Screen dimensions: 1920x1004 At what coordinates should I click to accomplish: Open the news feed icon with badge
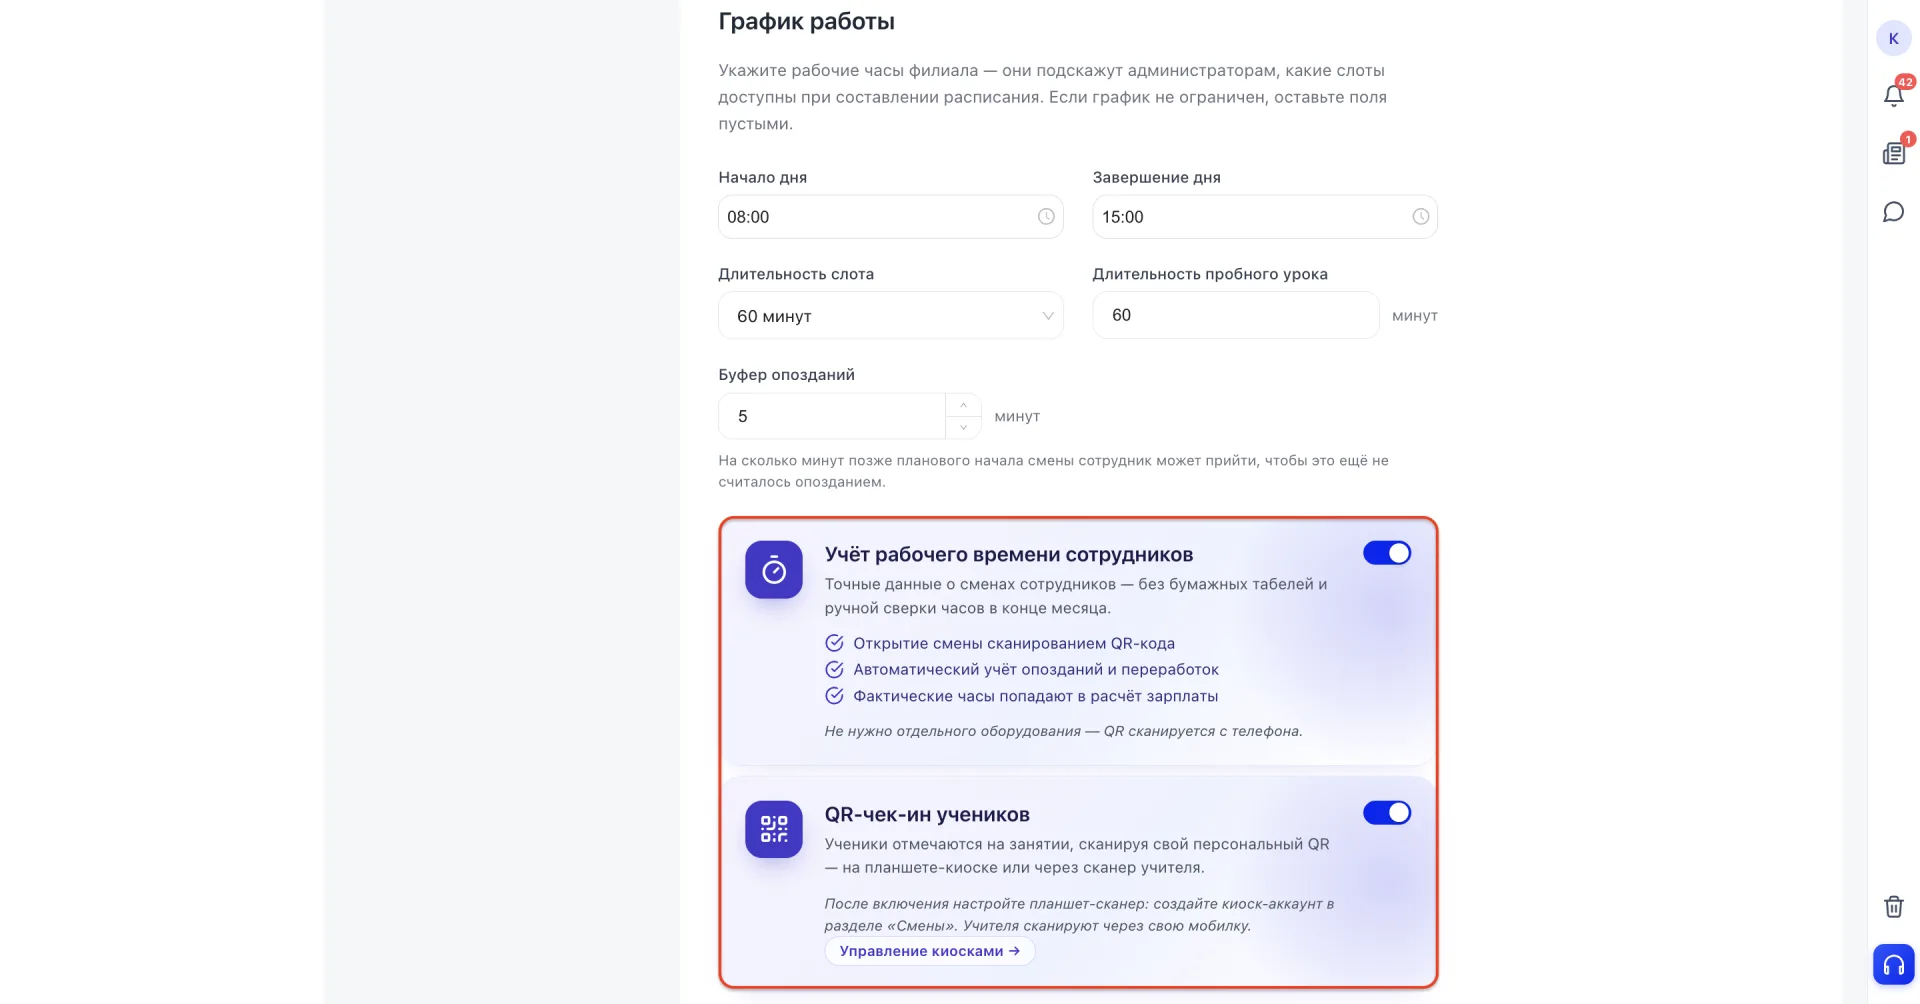(1894, 152)
